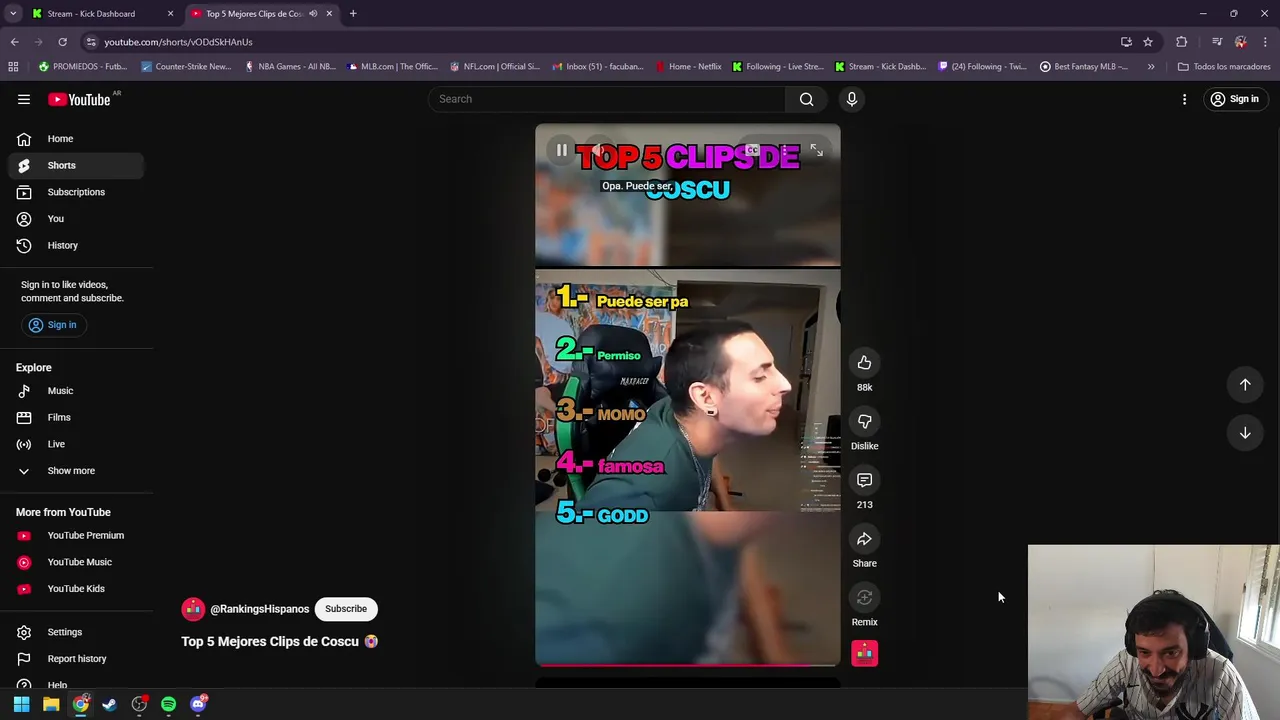Expand Show more in Explore section
Viewport: 1280px width, 720px height.
pos(76,471)
